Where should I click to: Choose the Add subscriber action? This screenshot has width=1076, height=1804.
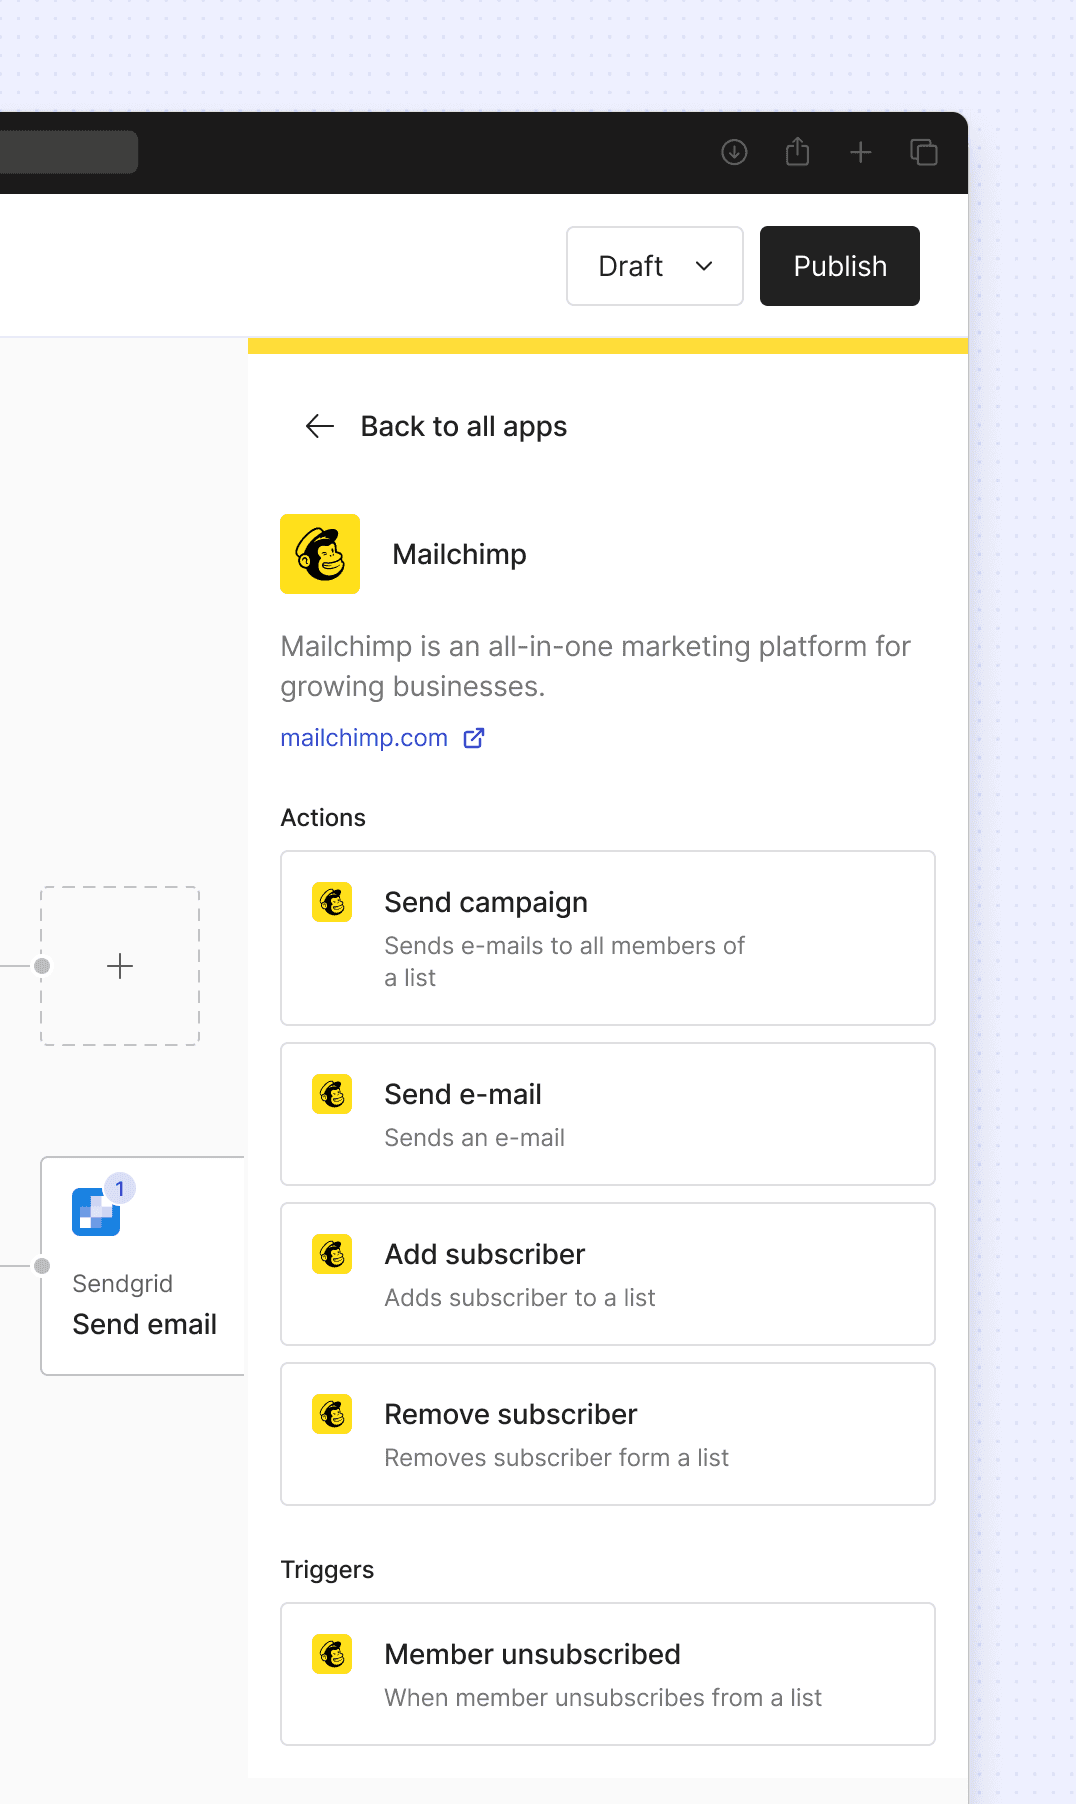tap(608, 1274)
